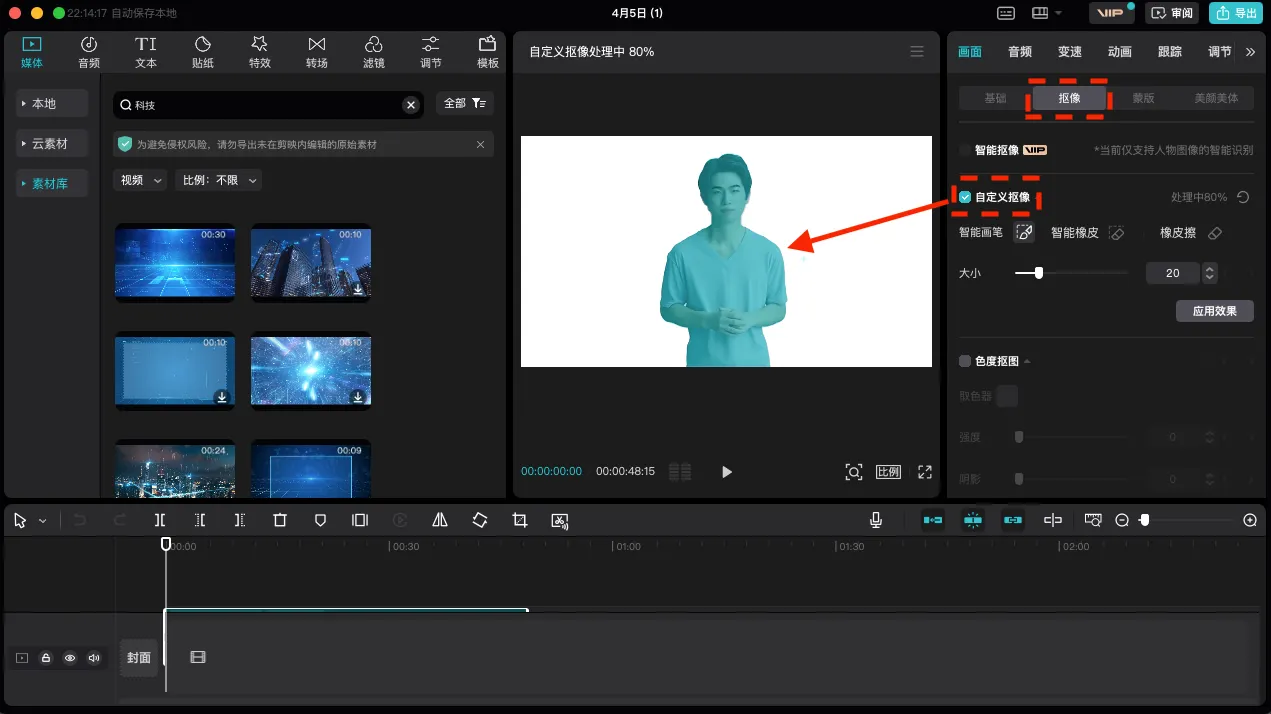Enter fullscreen preview

click(x=925, y=472)
